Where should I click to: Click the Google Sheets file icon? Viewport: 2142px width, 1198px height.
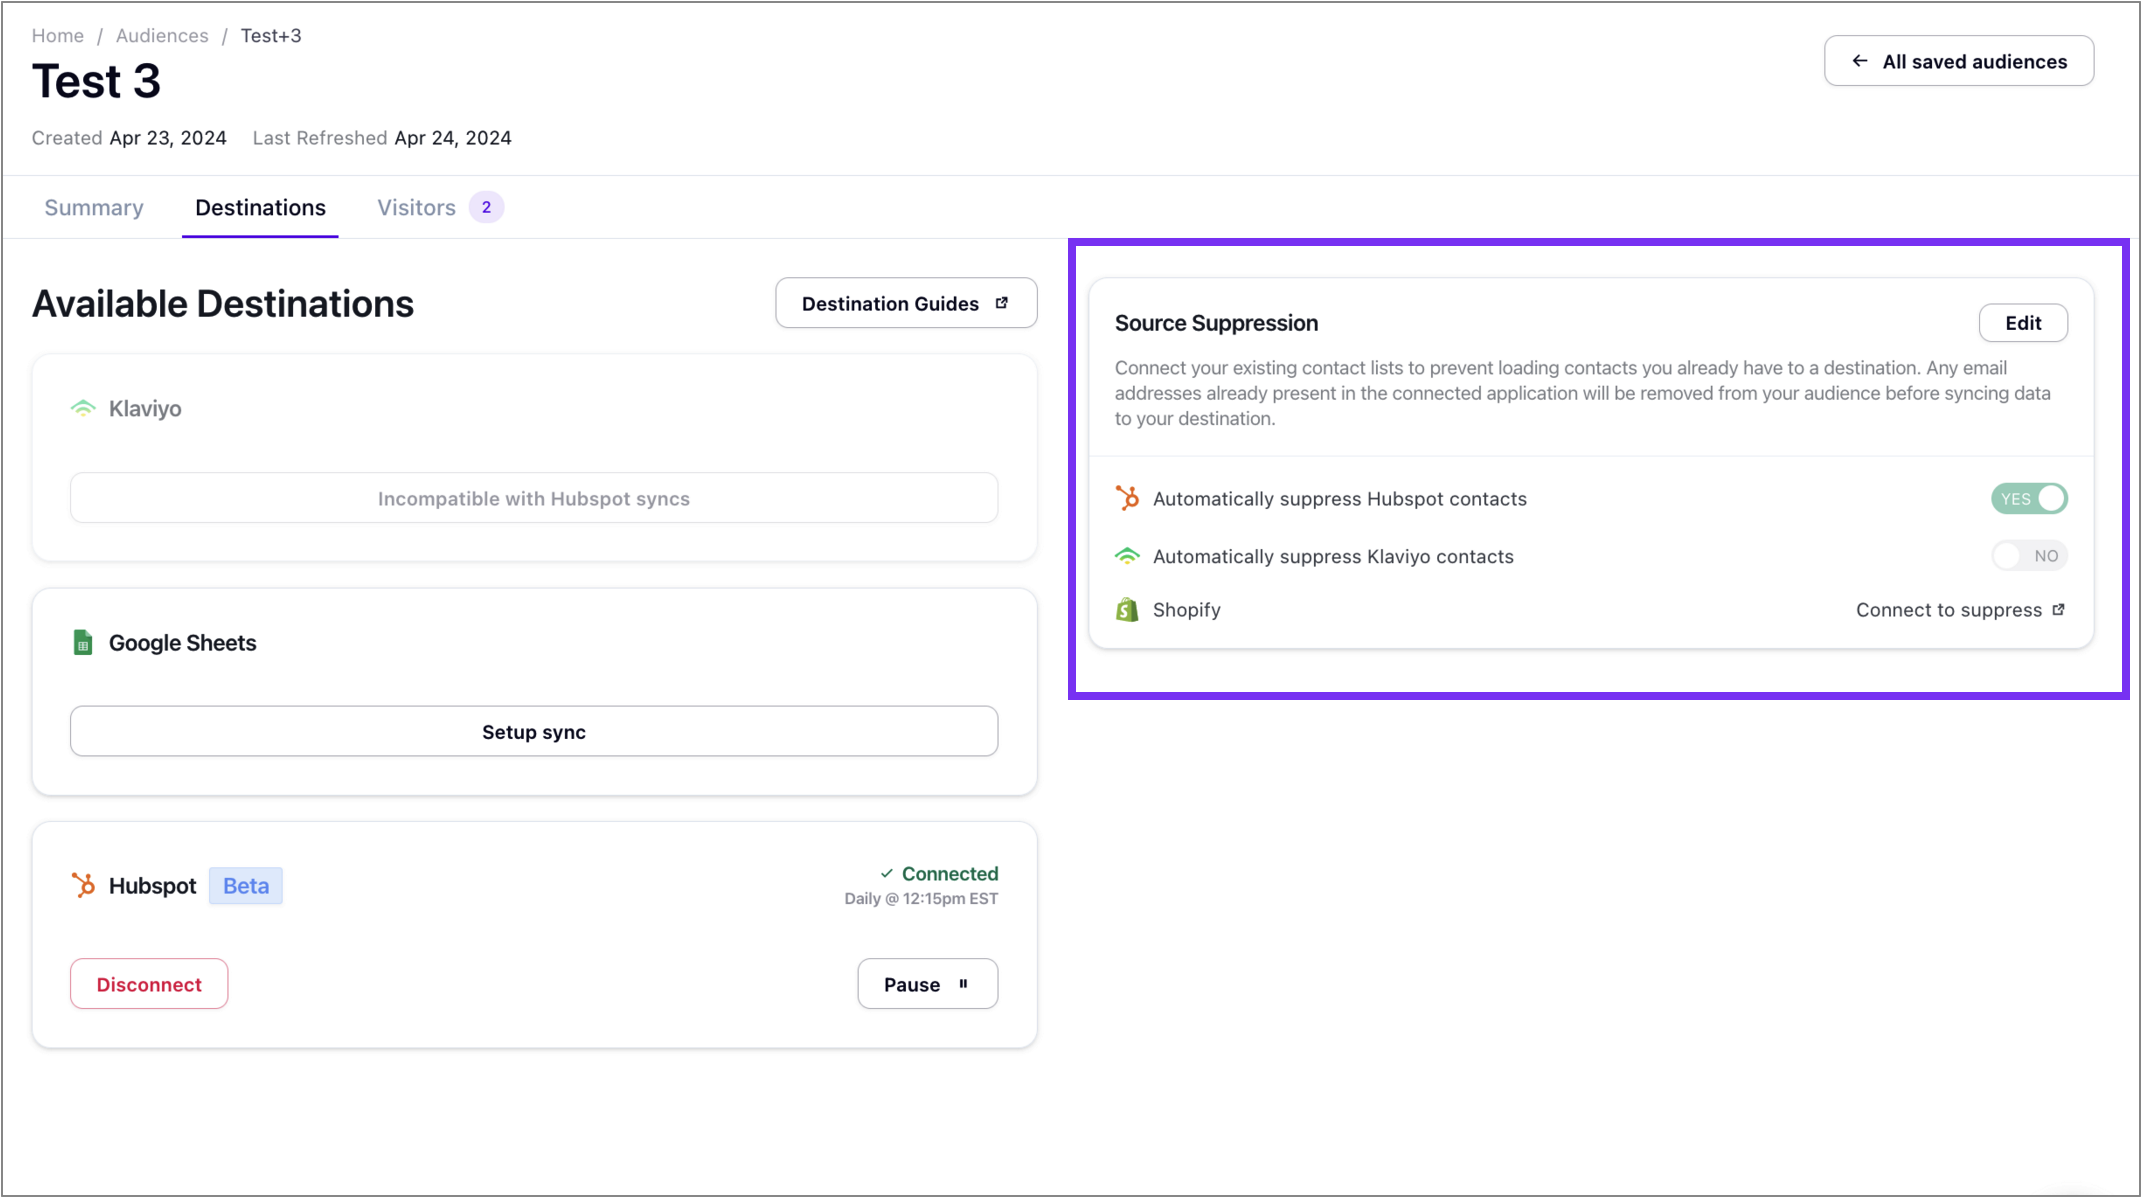[83, 643]
